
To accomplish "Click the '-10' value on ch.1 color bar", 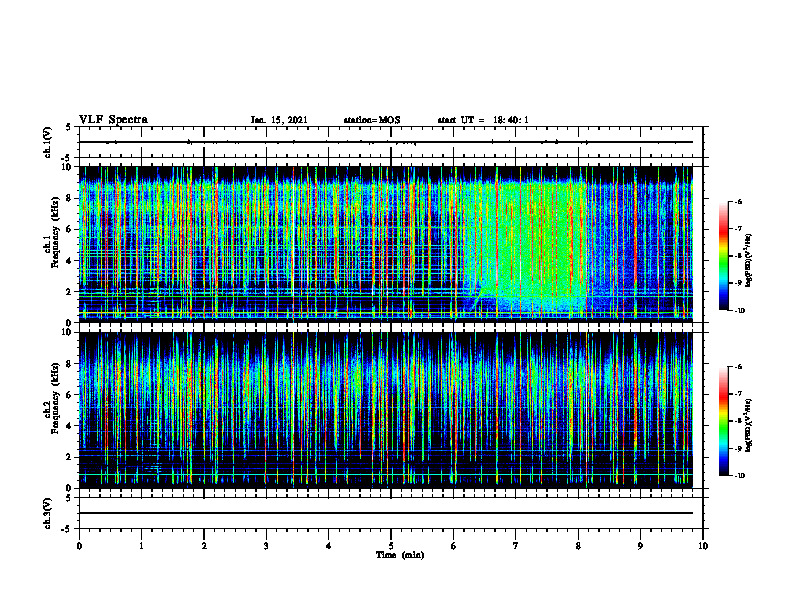I will [x=739, y=311].
